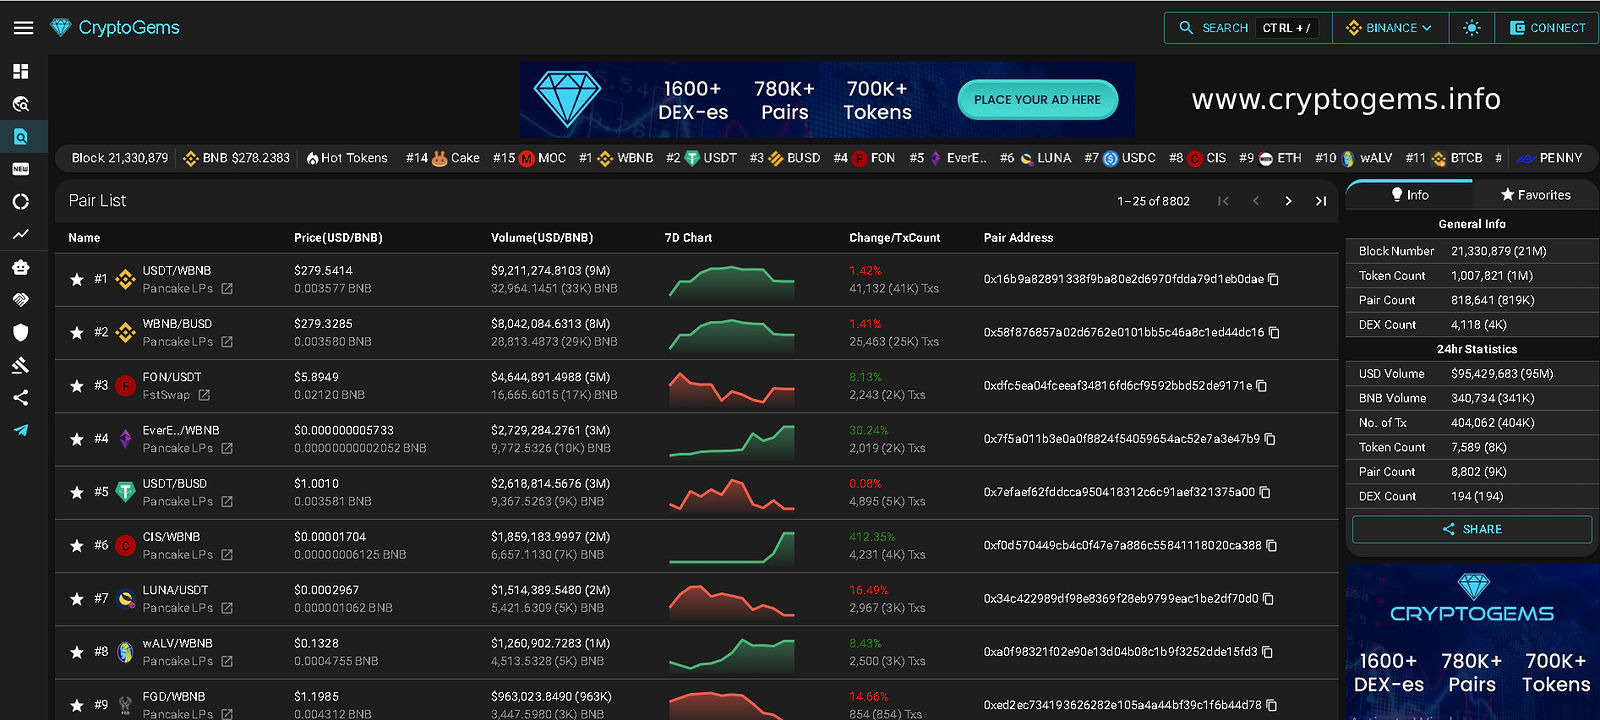Open PENNY in hot tokens ticker
This screenshot has width=1600, height=720.
pyautogui.click(x=1549, y=158)
